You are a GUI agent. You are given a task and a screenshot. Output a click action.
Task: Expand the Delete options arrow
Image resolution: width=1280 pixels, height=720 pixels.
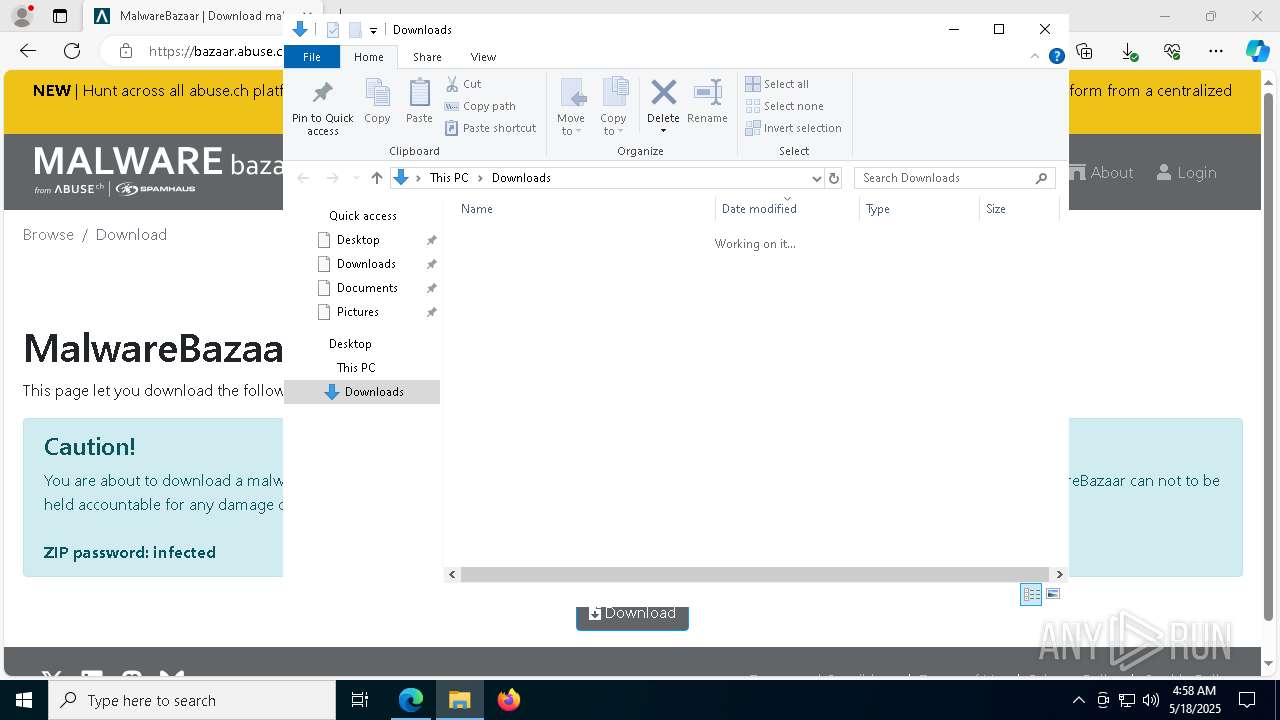[x=663, y=131]
